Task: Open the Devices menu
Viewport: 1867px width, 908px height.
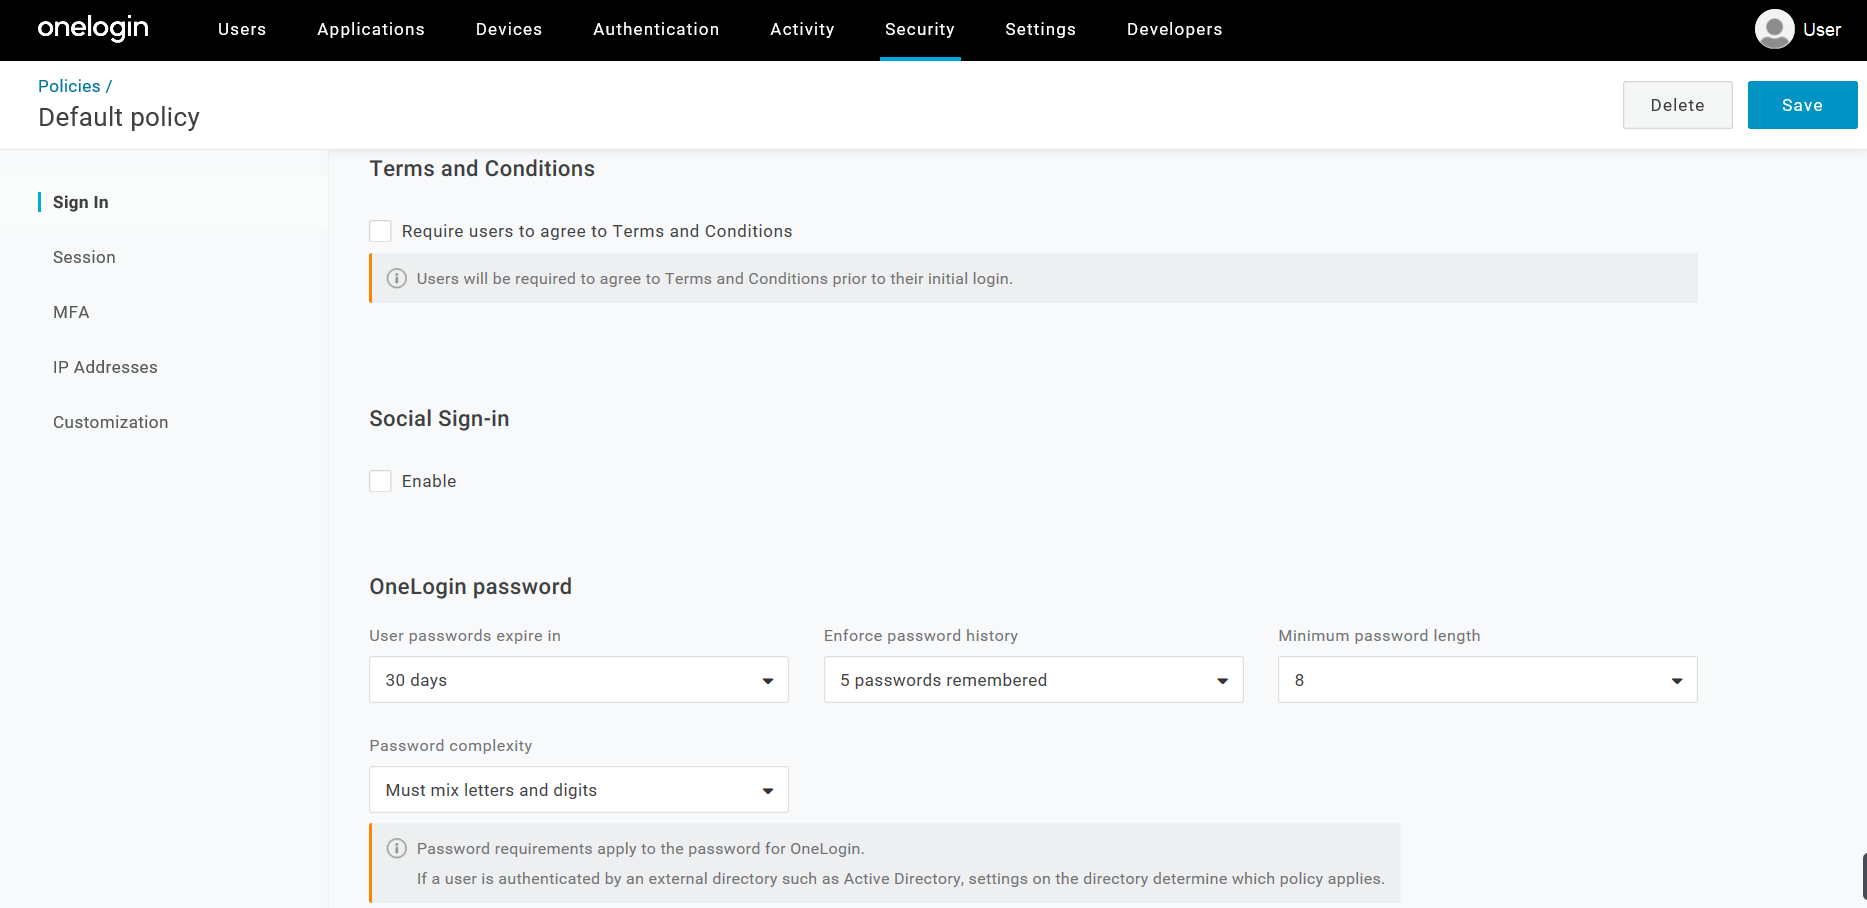Action: (509, 29)
